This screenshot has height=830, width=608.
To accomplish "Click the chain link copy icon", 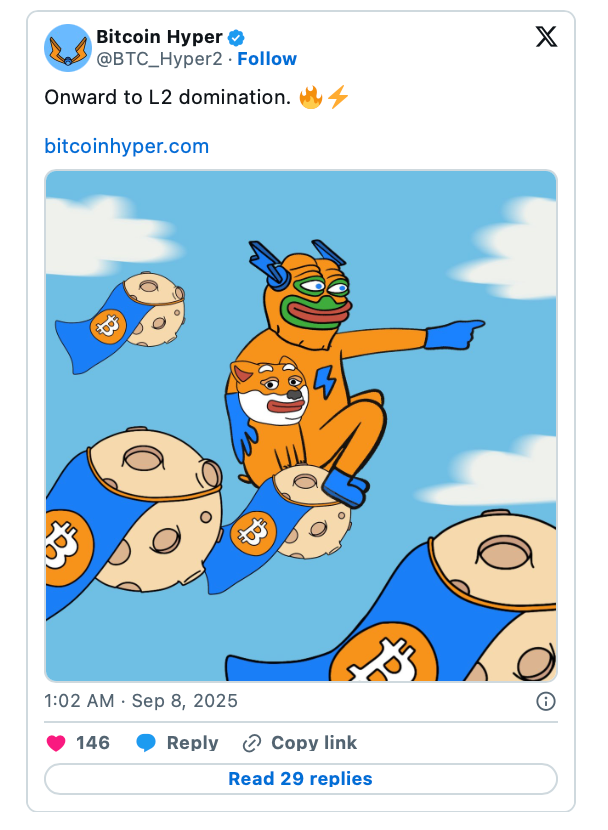I will coord(251,743).
